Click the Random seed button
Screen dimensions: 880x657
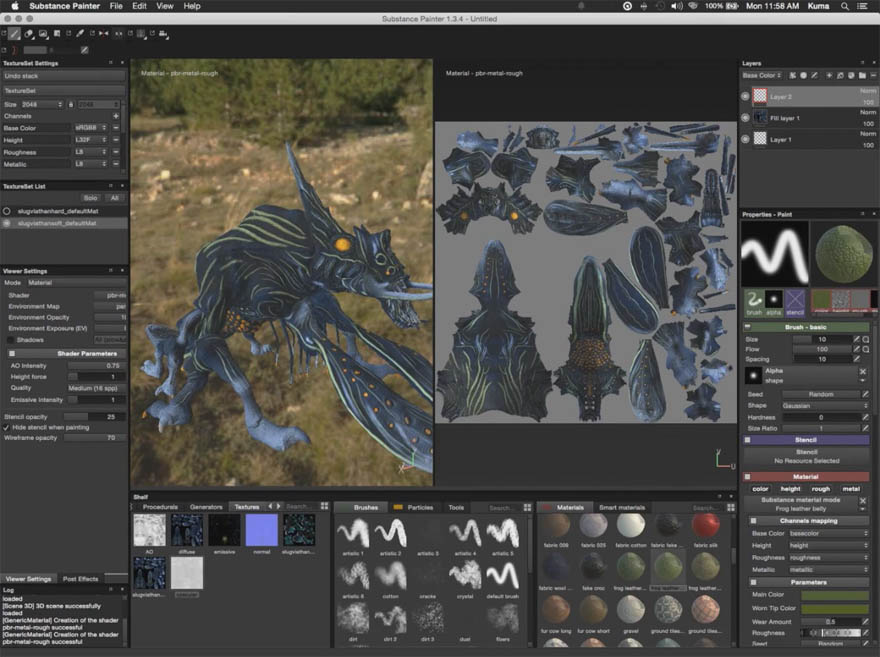point(821,394)
